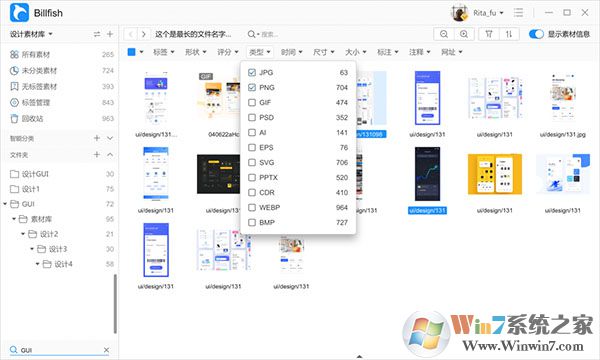Open the 形状 filter dropdown

tap(196, 52)
